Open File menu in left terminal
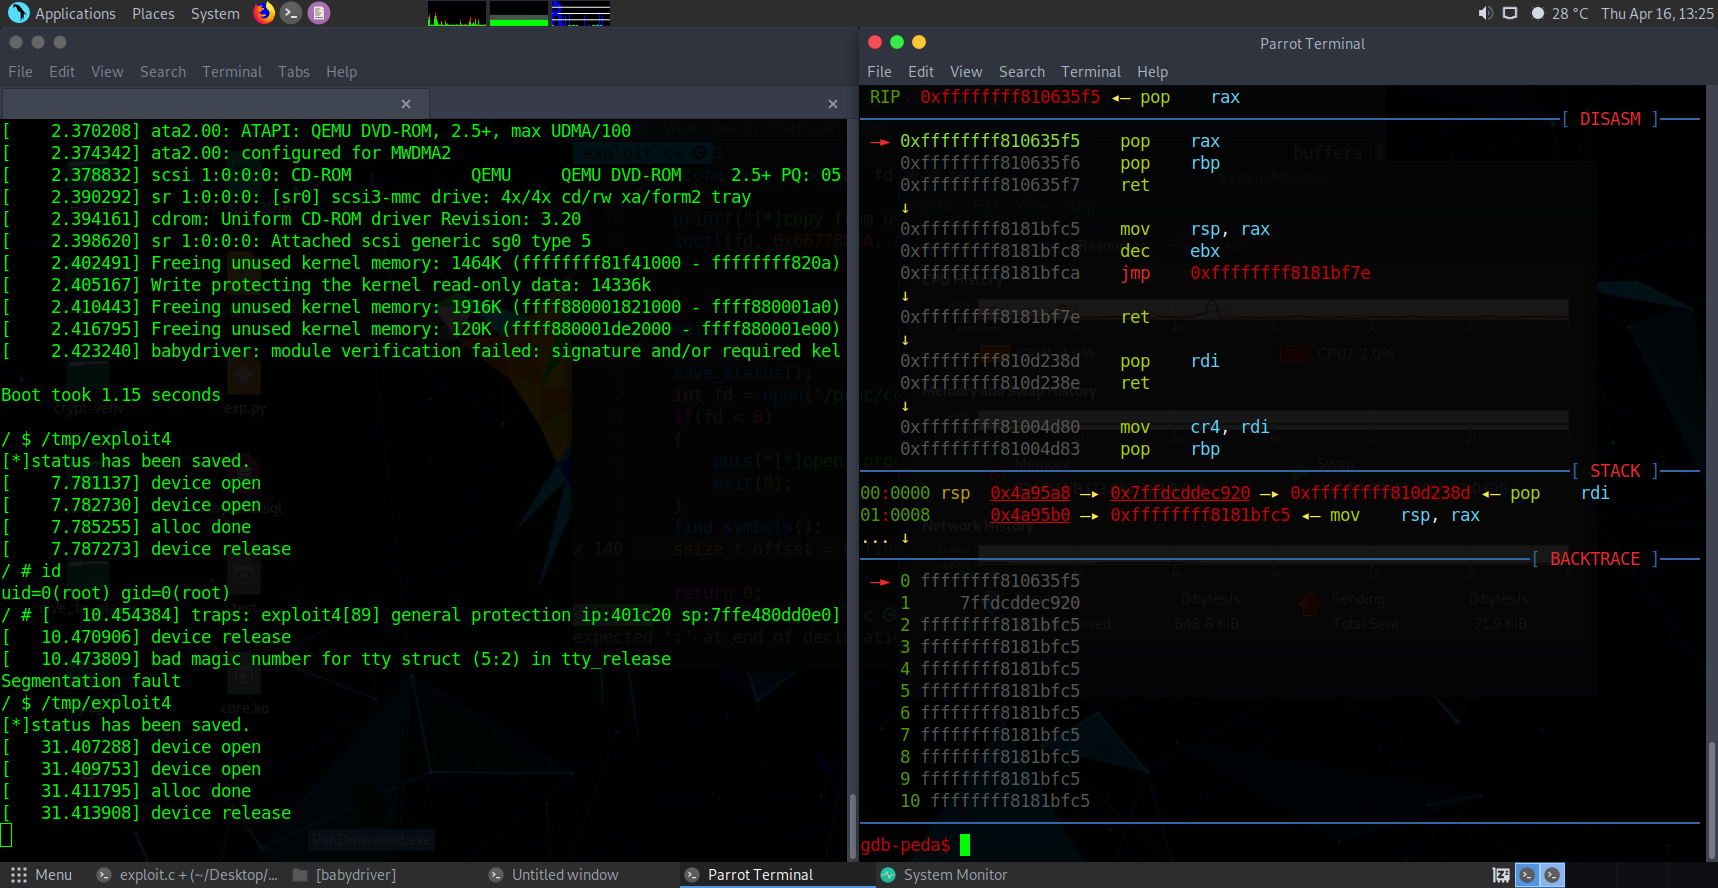This screenshot has width=1718, height=888. tap(20, 72)
